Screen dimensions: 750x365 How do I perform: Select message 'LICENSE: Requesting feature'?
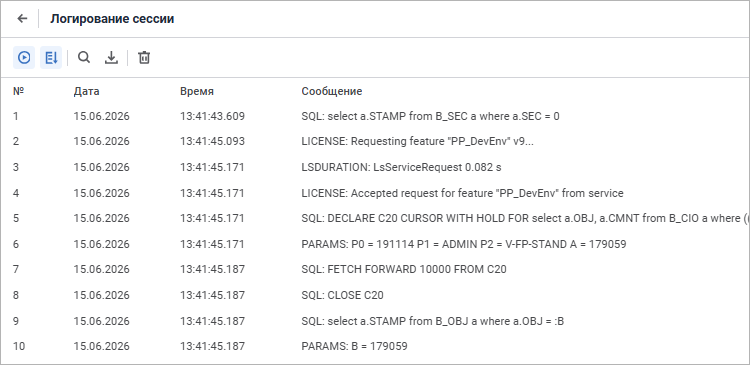[x=417, y=142]
